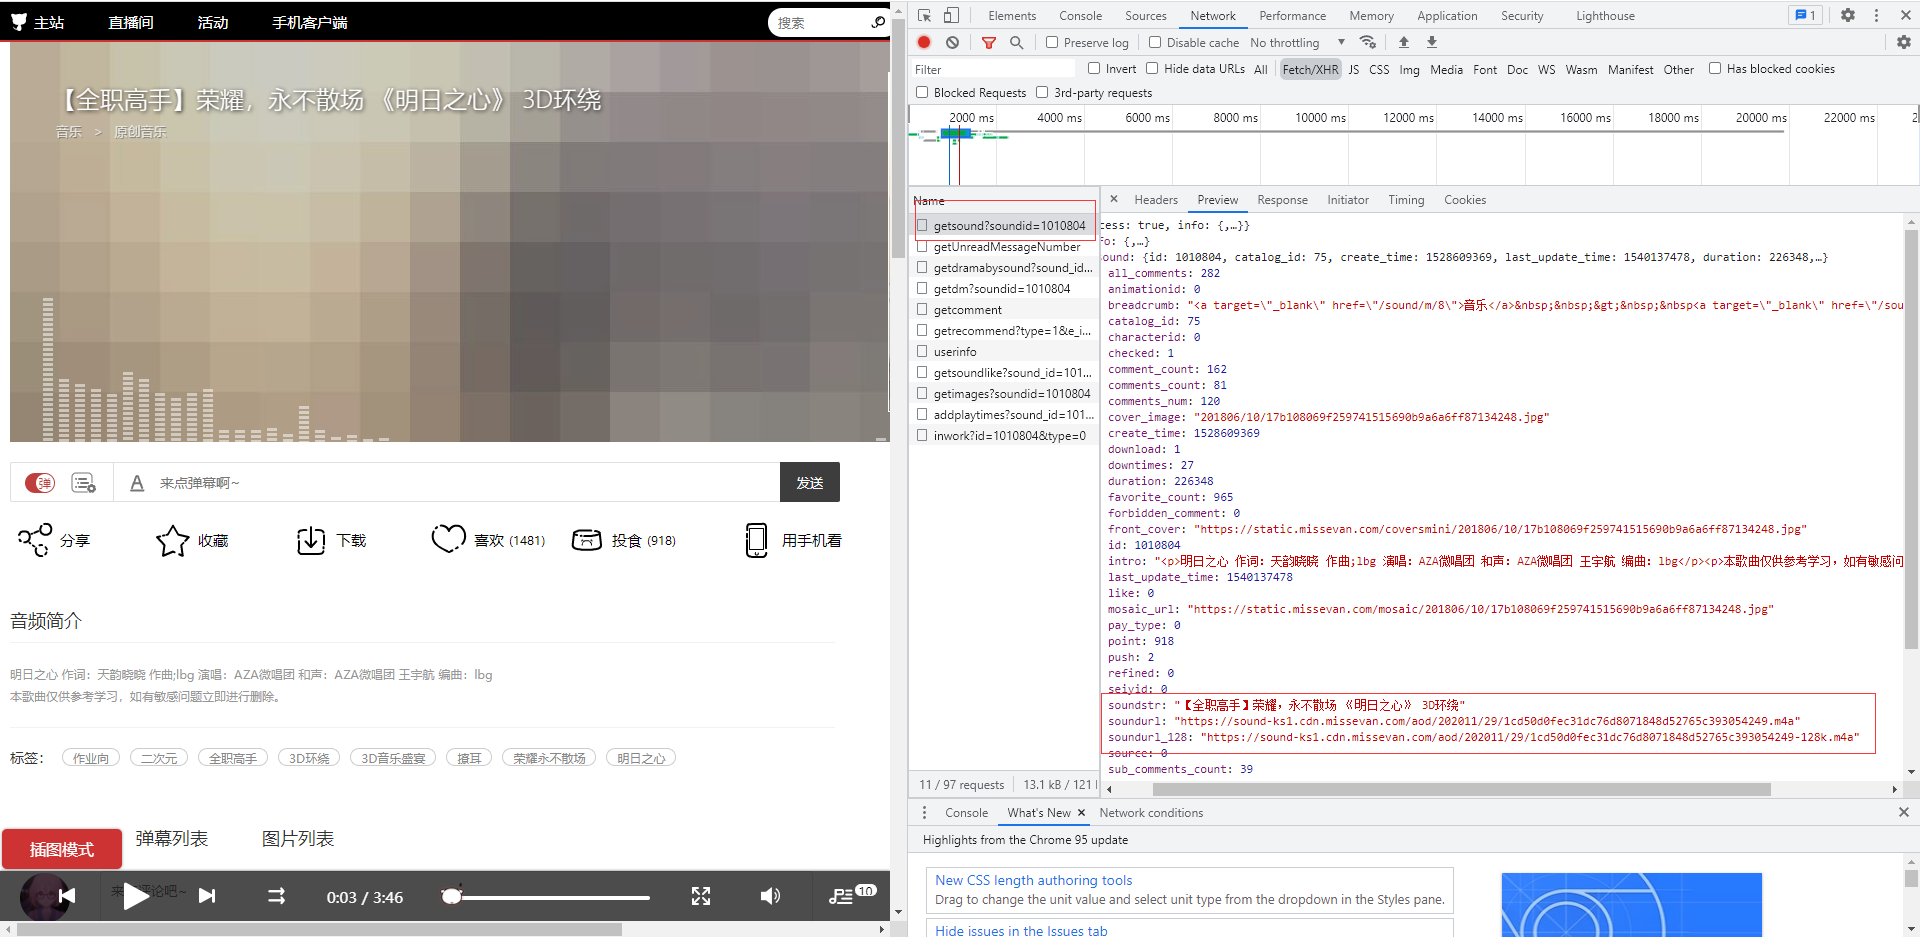
Task: Switch to the Response tab
Action: click(1282, 200)
